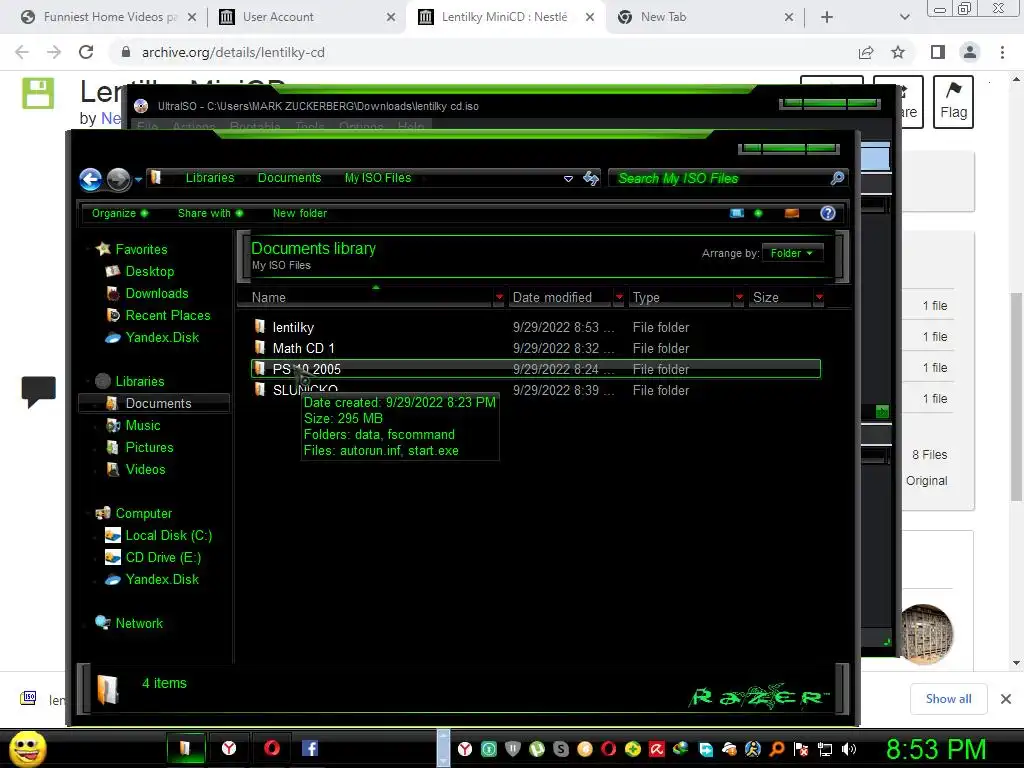Toggle the preview pane icon
Image resolution: width=1024 pixels, height=768 pixels.
coord(792,214)
